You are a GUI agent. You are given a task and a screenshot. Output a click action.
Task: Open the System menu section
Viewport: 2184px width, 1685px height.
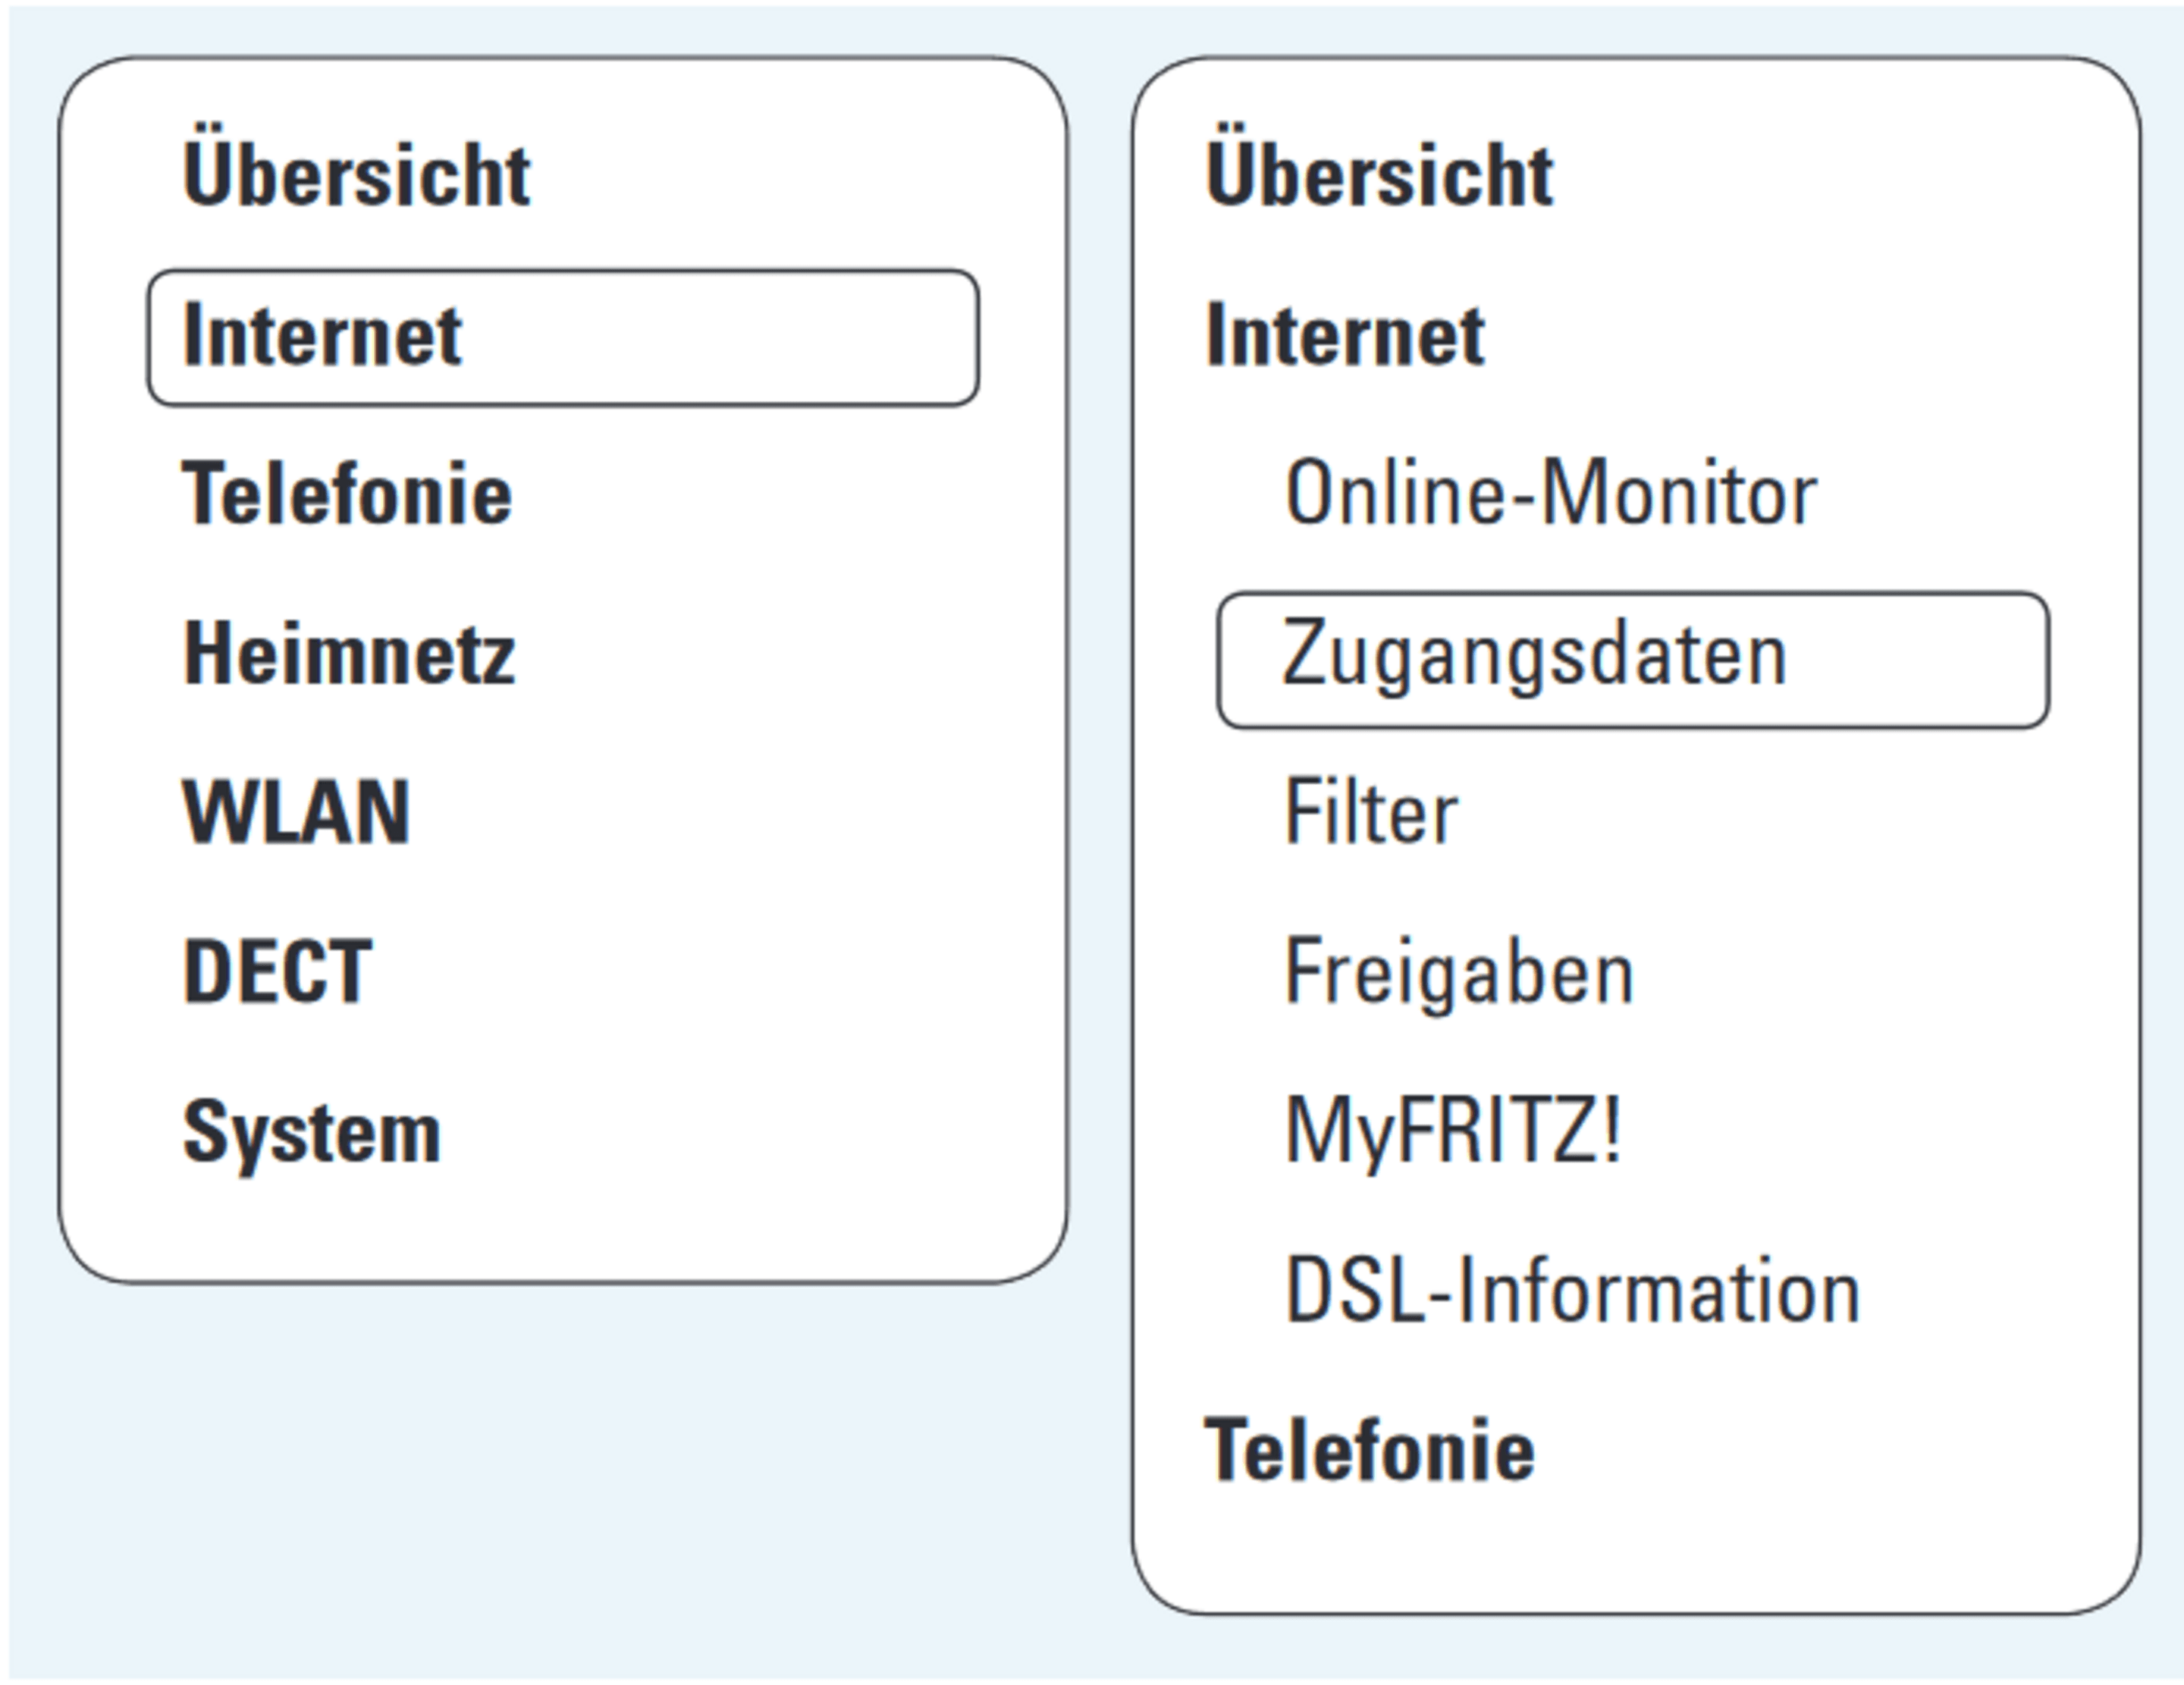click(311, 1132)
